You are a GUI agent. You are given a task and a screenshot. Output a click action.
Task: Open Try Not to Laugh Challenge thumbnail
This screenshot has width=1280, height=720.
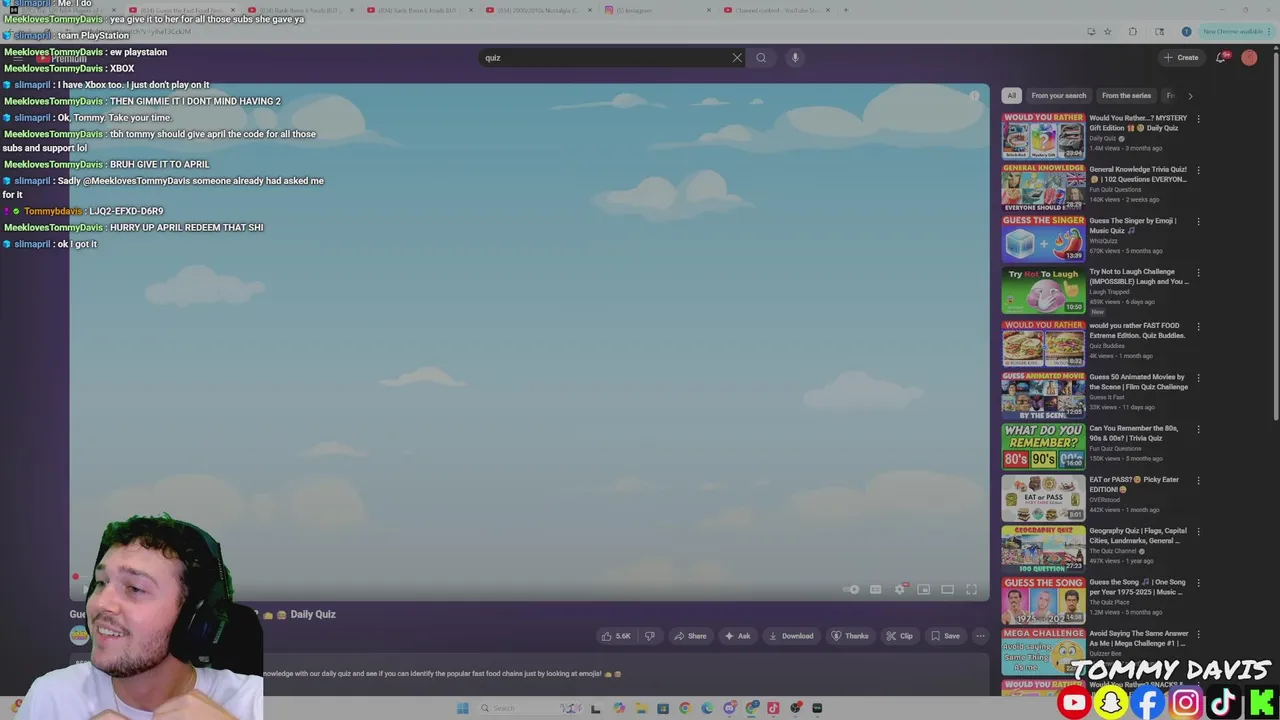coord(1043,290)
